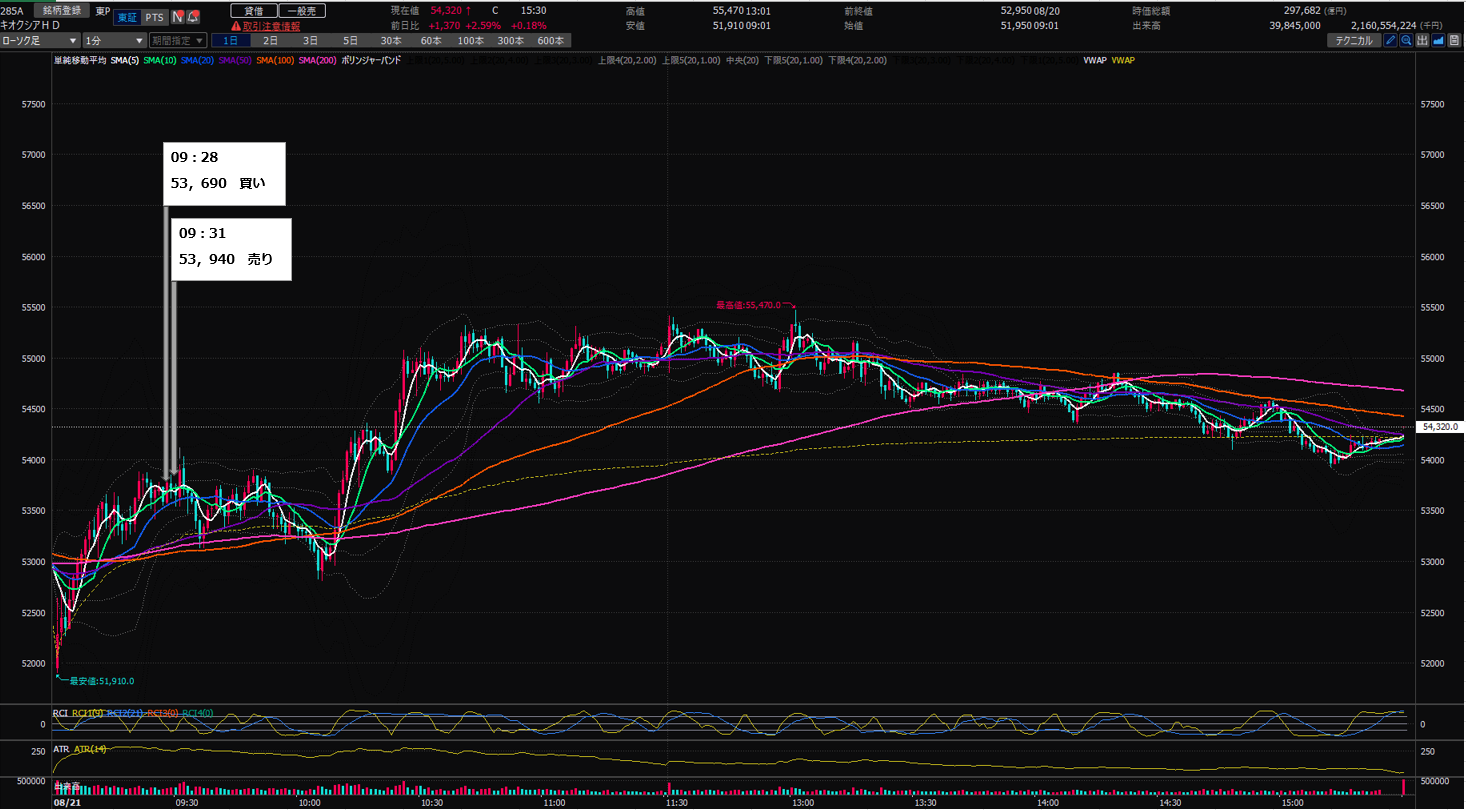The image size is (1466, 810).
Task: Open the alert bell icon
Action: (191, 17)
